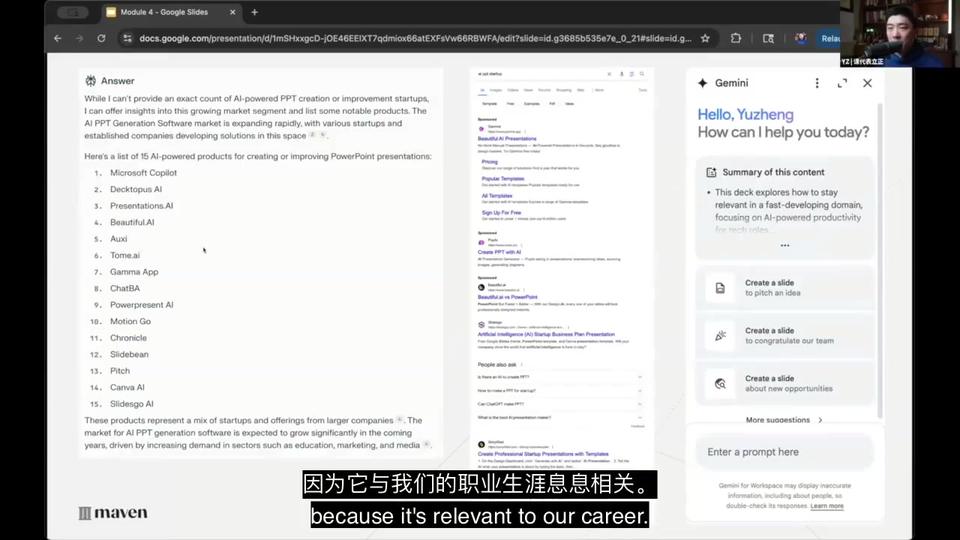The width and height of the screenshot is (960, 540).
Task: Open Create PPT with AI result
Action: 499,252
